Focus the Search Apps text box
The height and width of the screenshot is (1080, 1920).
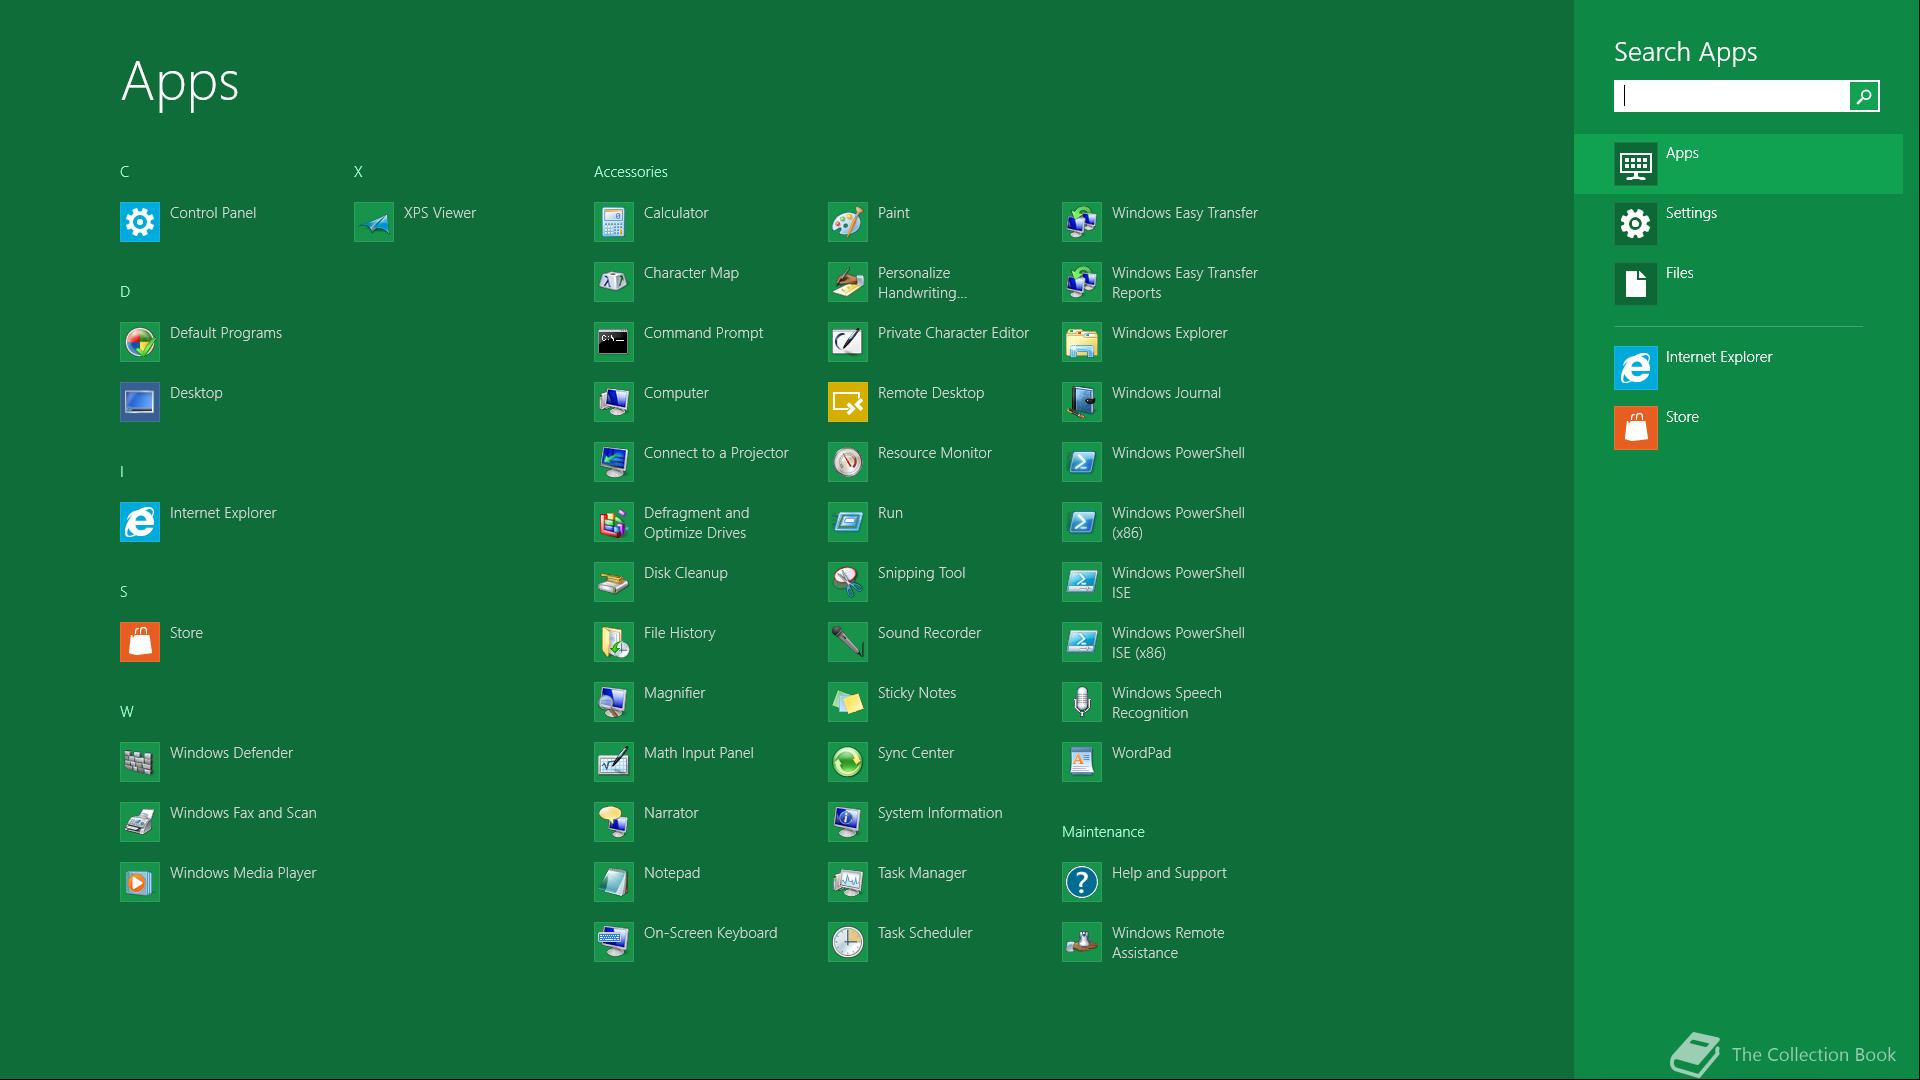click(x=1731, y=96)
